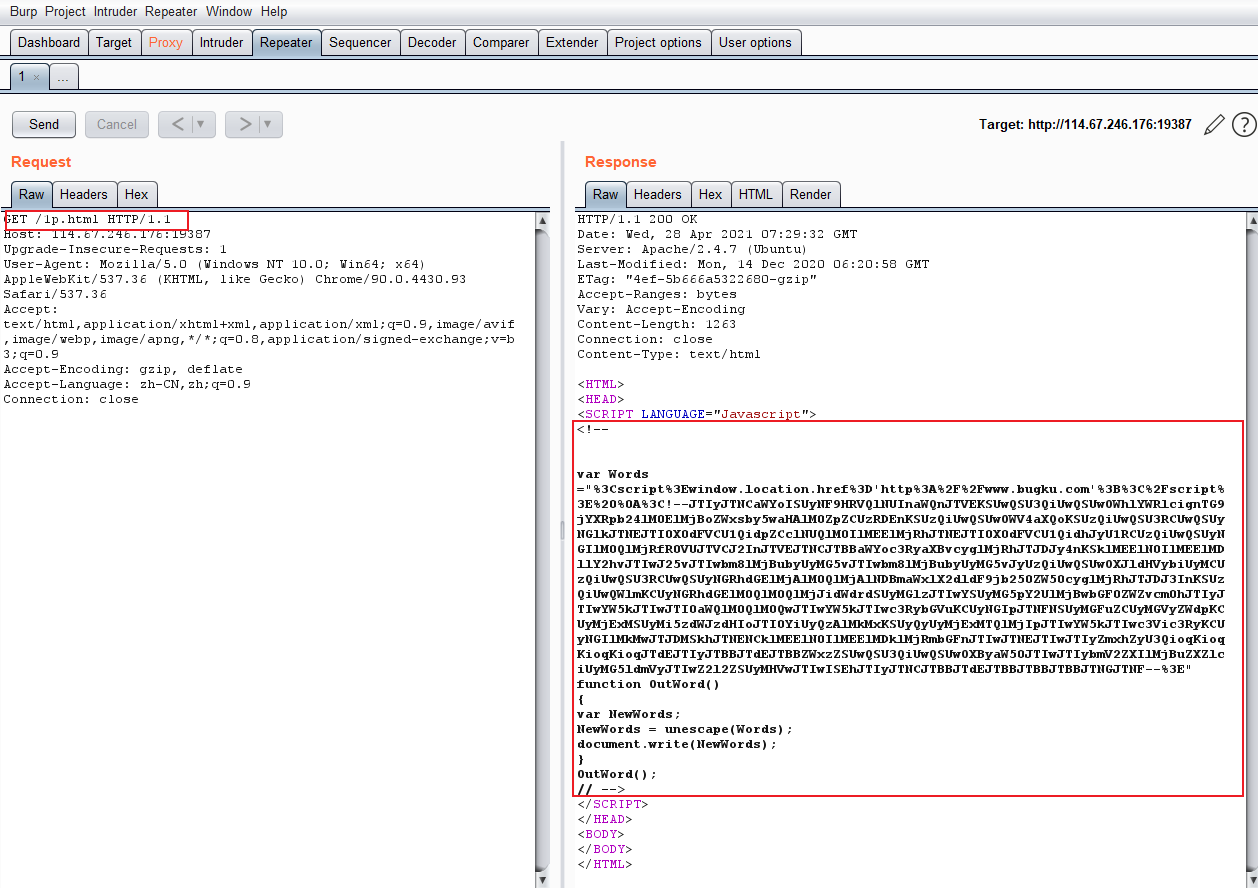Select the Request Hex tab

click(x=137, y=194)
